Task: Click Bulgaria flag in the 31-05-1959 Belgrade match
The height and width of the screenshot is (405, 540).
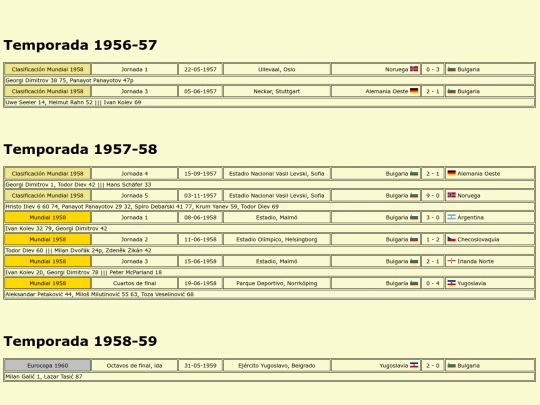Action: (x=451, y=365)
